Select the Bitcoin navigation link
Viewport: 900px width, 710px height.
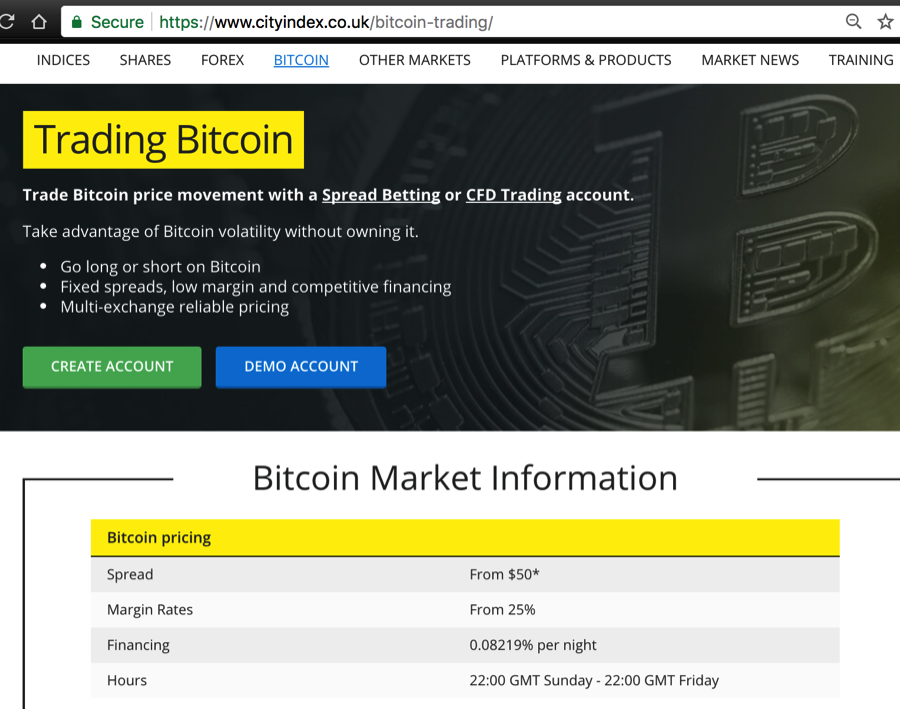click(301, 60)
